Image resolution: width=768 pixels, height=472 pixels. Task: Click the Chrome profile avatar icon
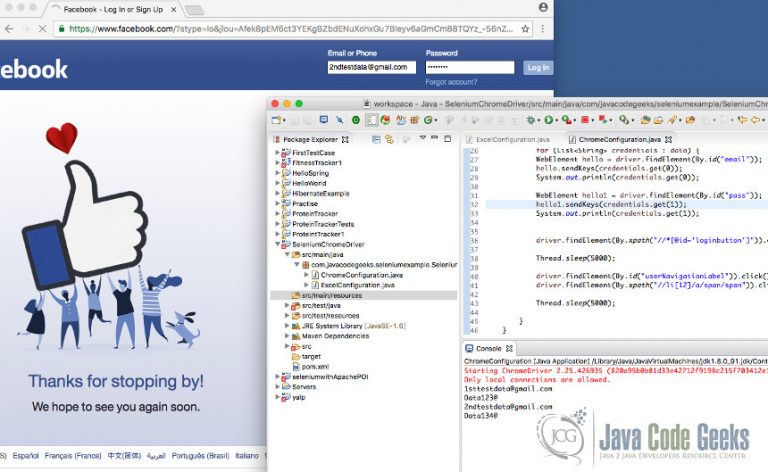click(x=543, y=7)
